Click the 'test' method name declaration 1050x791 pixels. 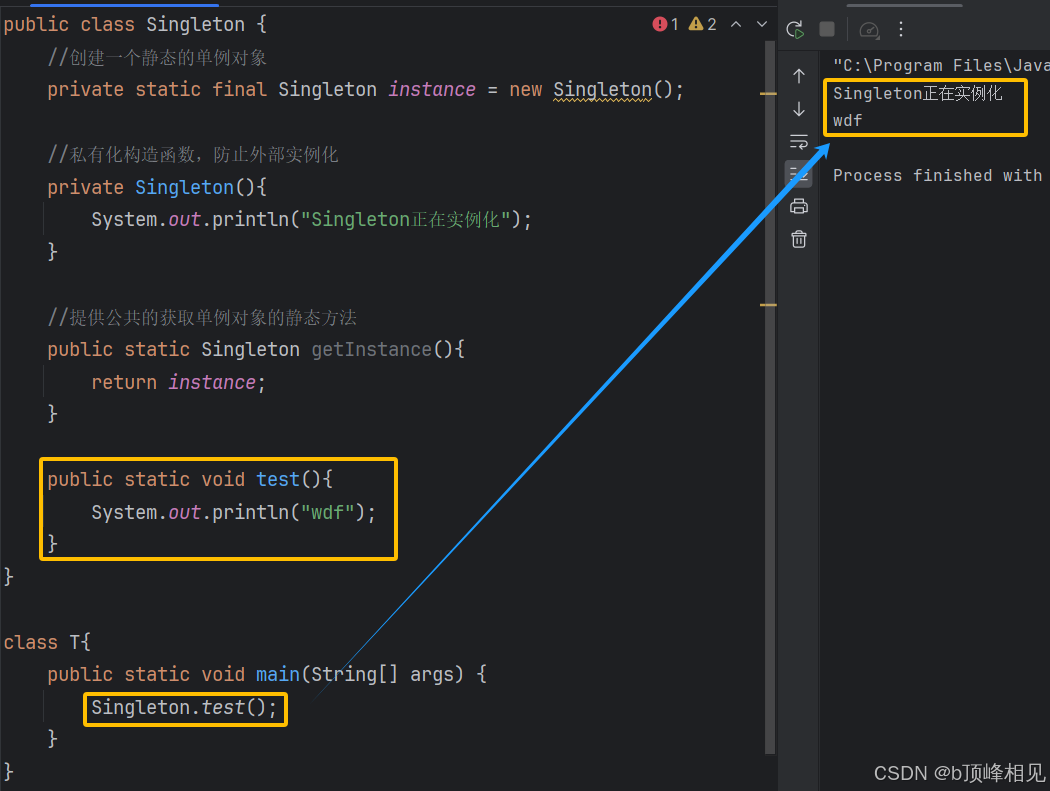(278, 480)
